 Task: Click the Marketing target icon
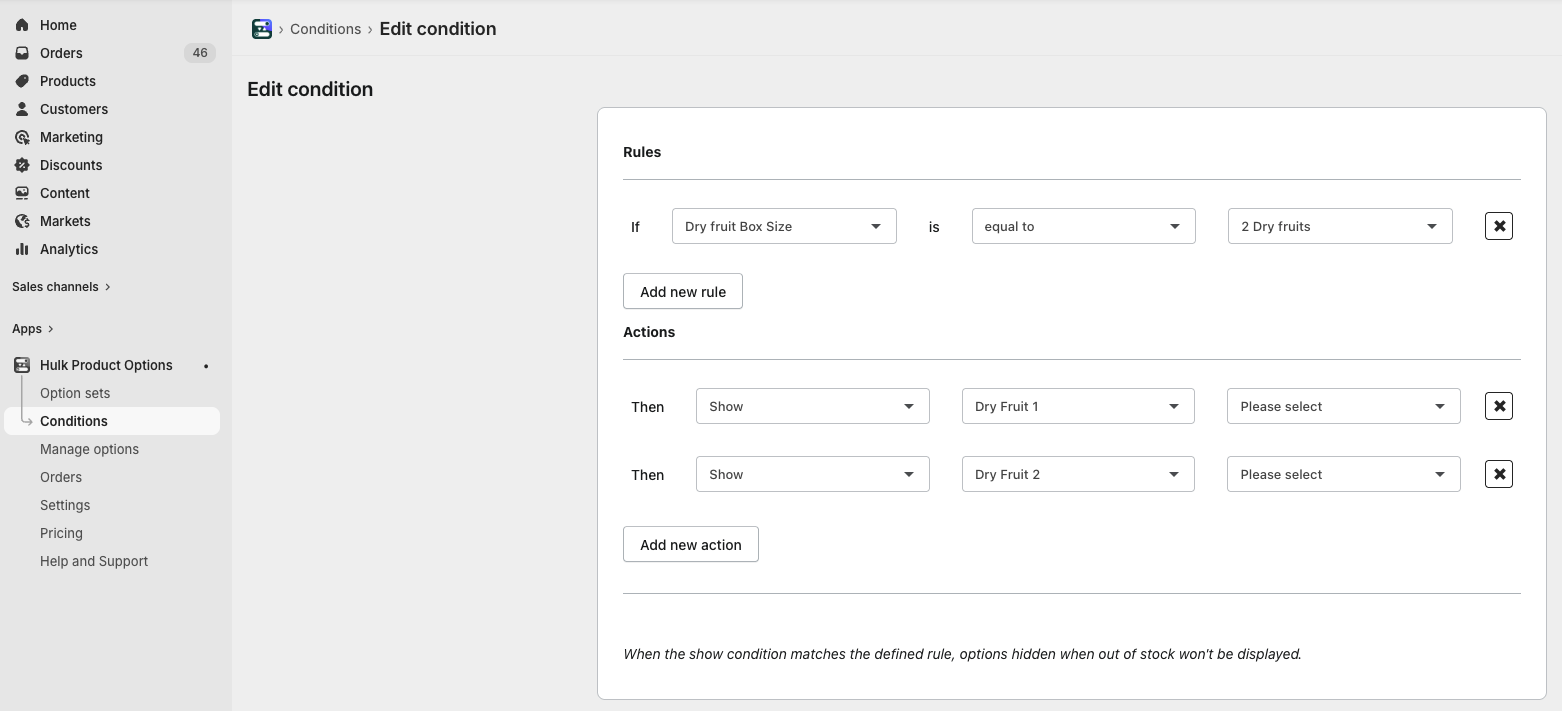coord(22,137)
